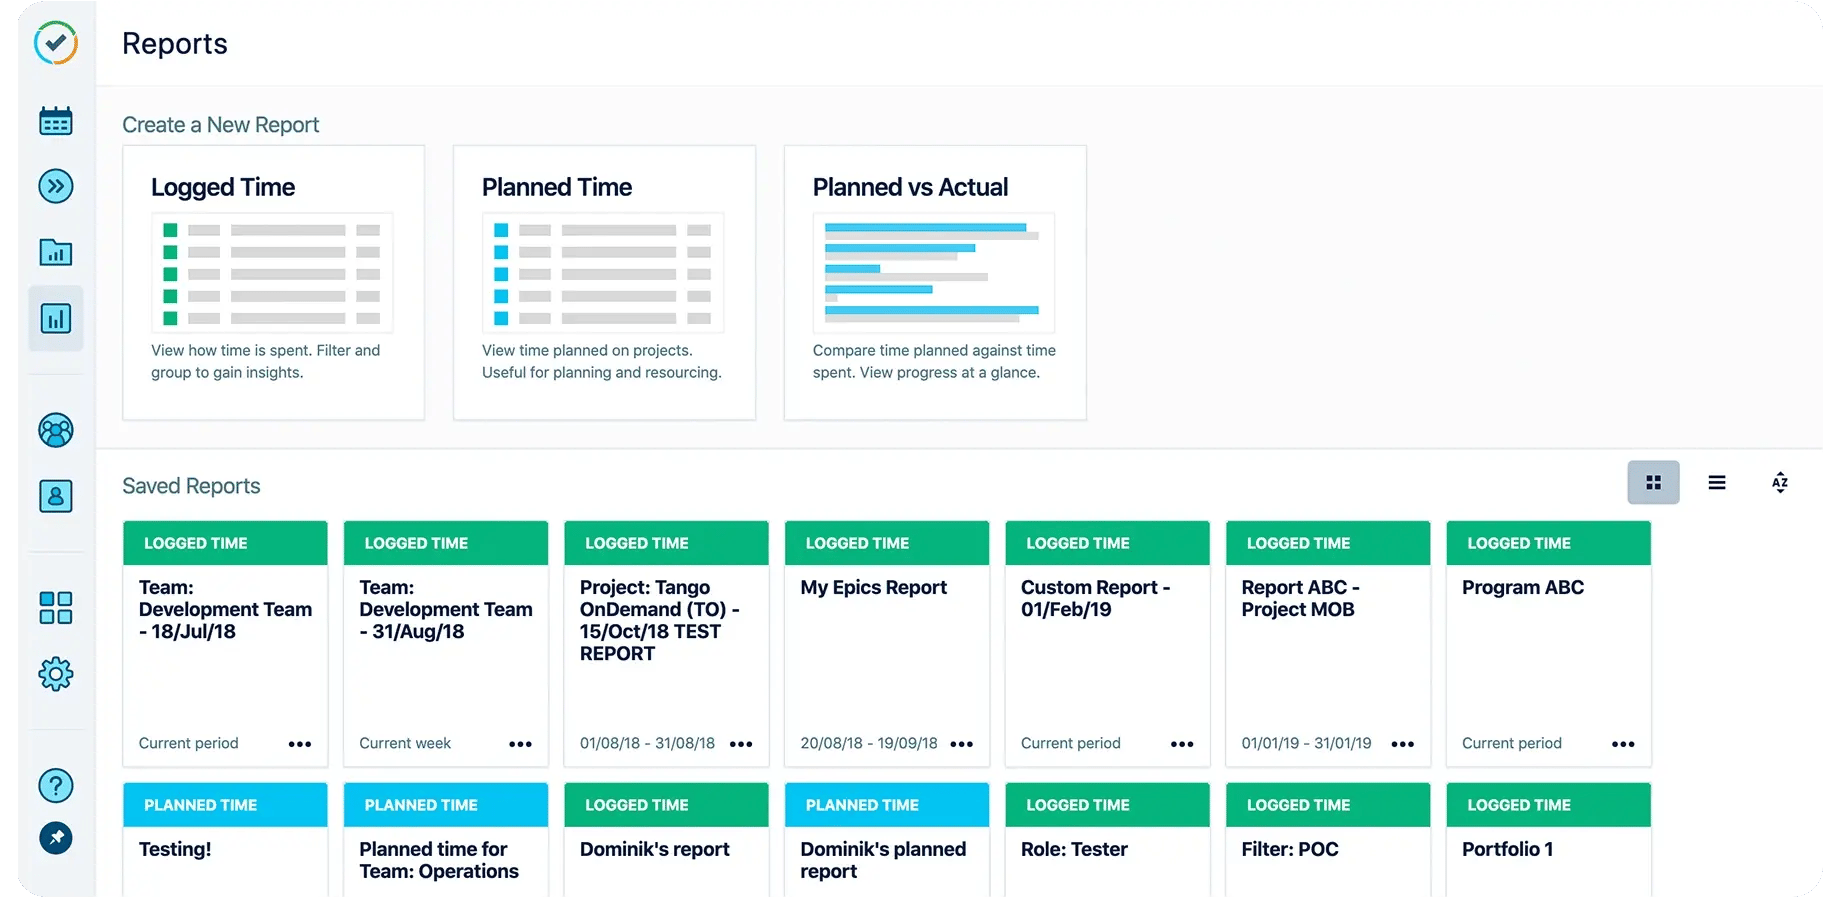Switch Saved Reports to list view
Screen dimensions: 1840x900
tap(1717, 482)
